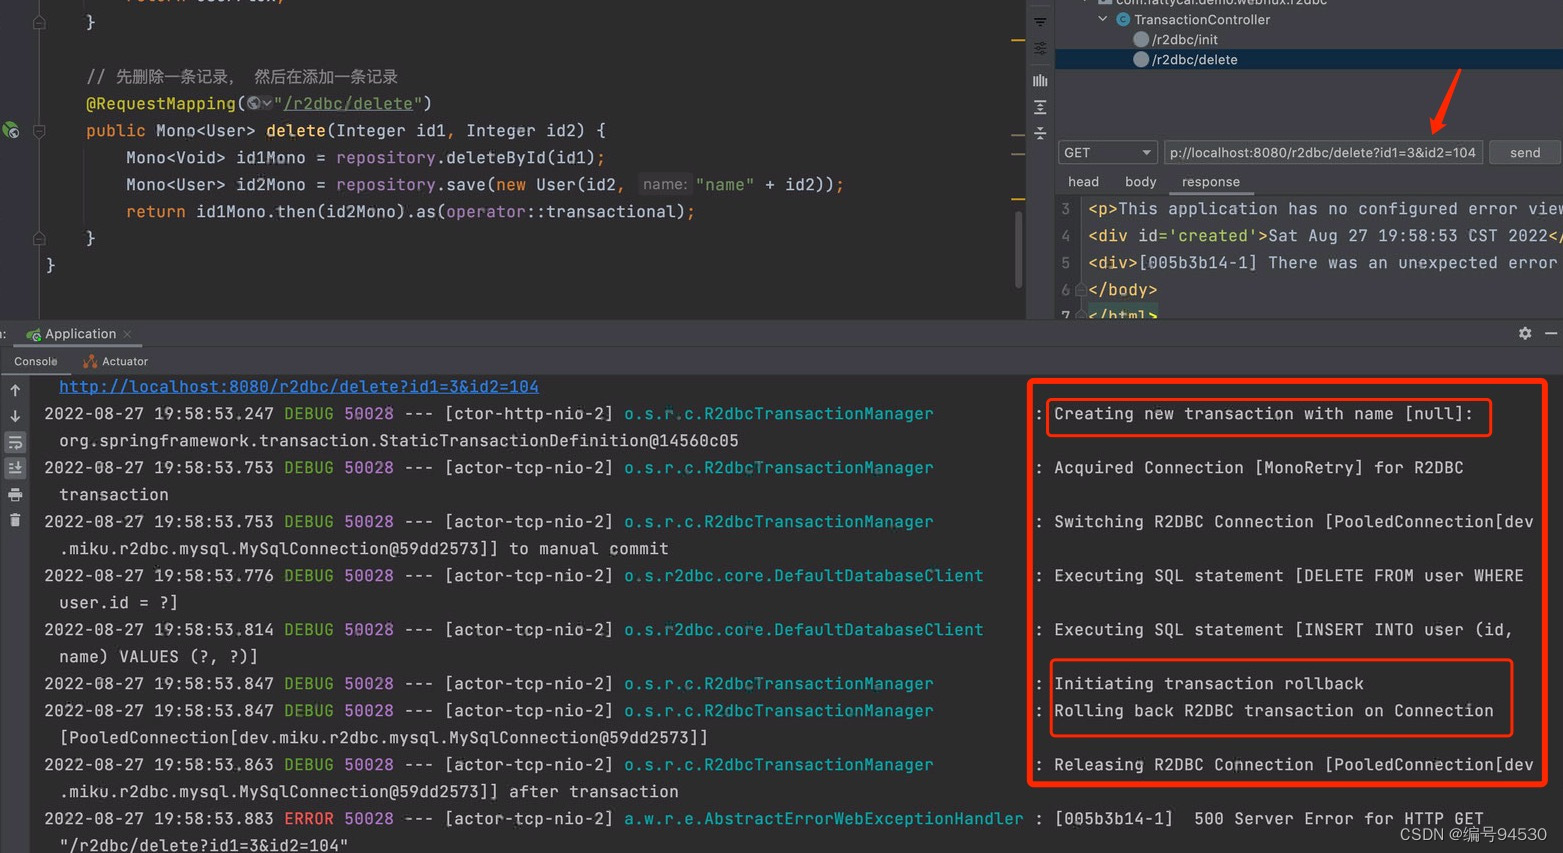Click the expand-all icon in REST sidebar

1040,107
